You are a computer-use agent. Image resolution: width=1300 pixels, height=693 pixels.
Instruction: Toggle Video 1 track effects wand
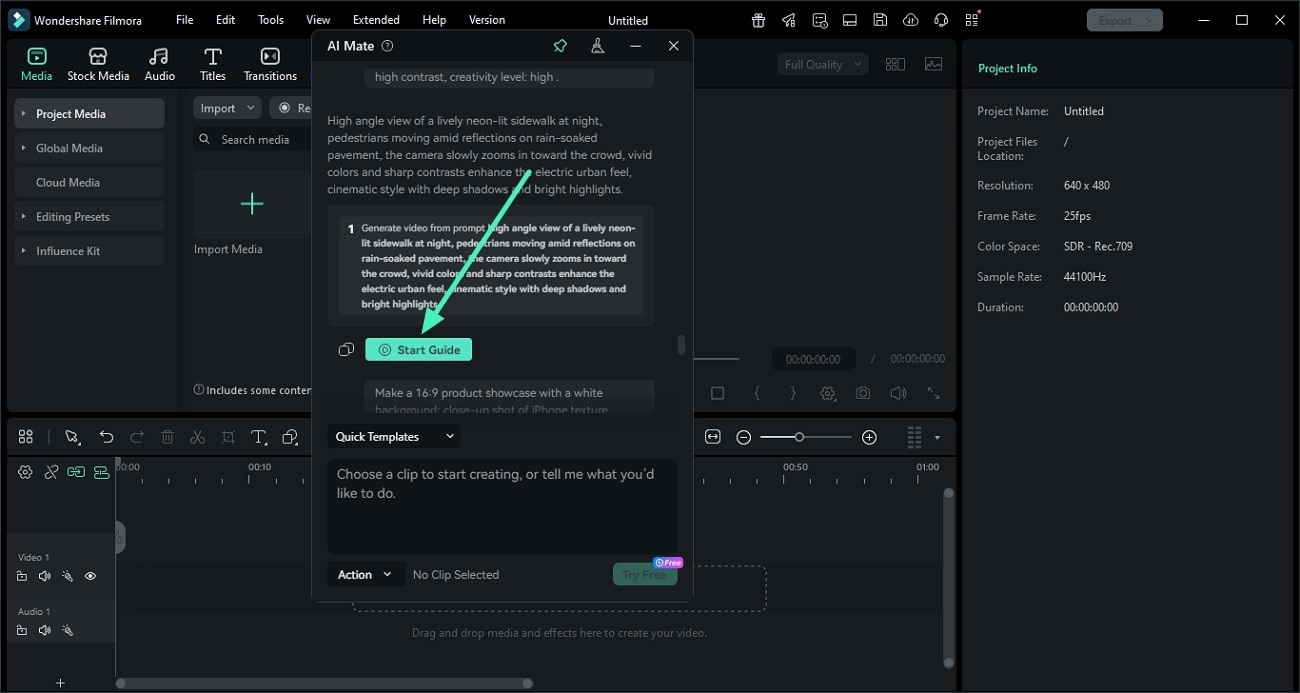[67, 576]
